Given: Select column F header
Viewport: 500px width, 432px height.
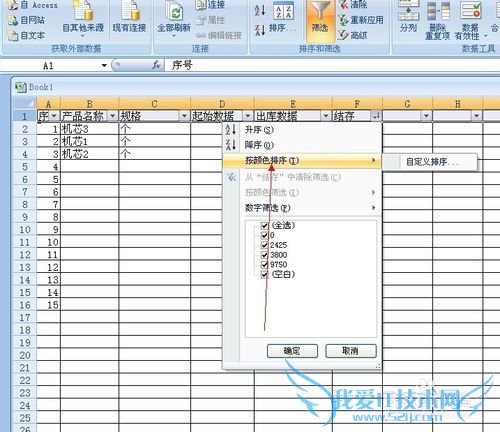Looking at the screenshot, I should [x=357, y=104].
